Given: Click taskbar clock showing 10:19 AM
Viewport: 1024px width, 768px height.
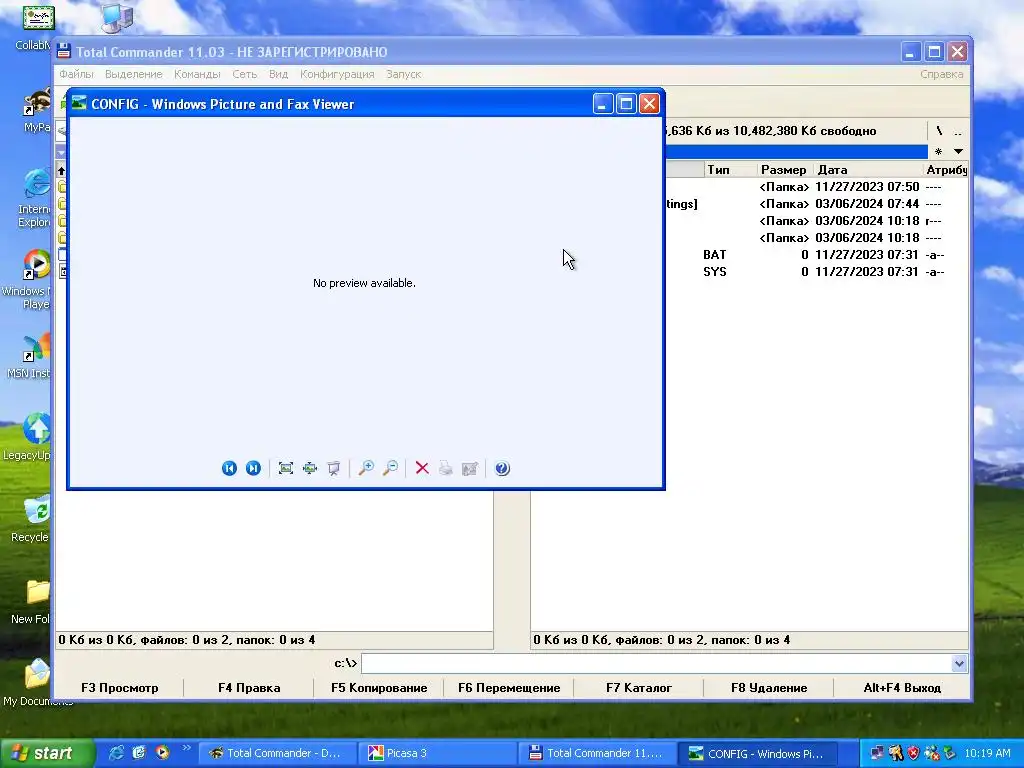Looking at the screenshot, I should (987, 753).
